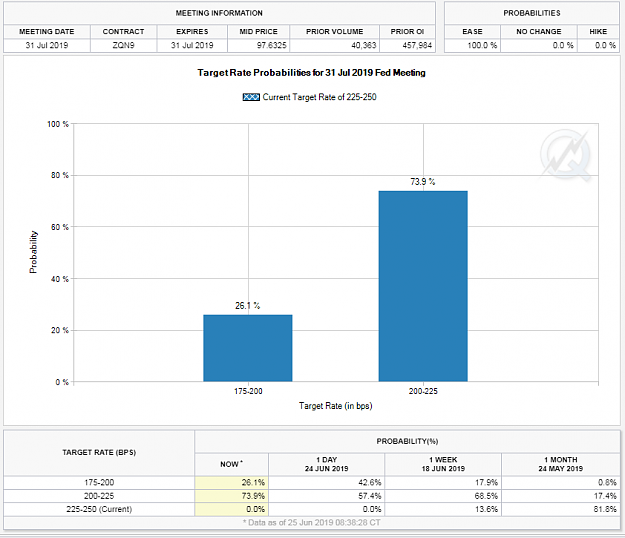Select the 225-250 (Current) table row
Screen dimensions: 625x538
(x=312, y=509)
